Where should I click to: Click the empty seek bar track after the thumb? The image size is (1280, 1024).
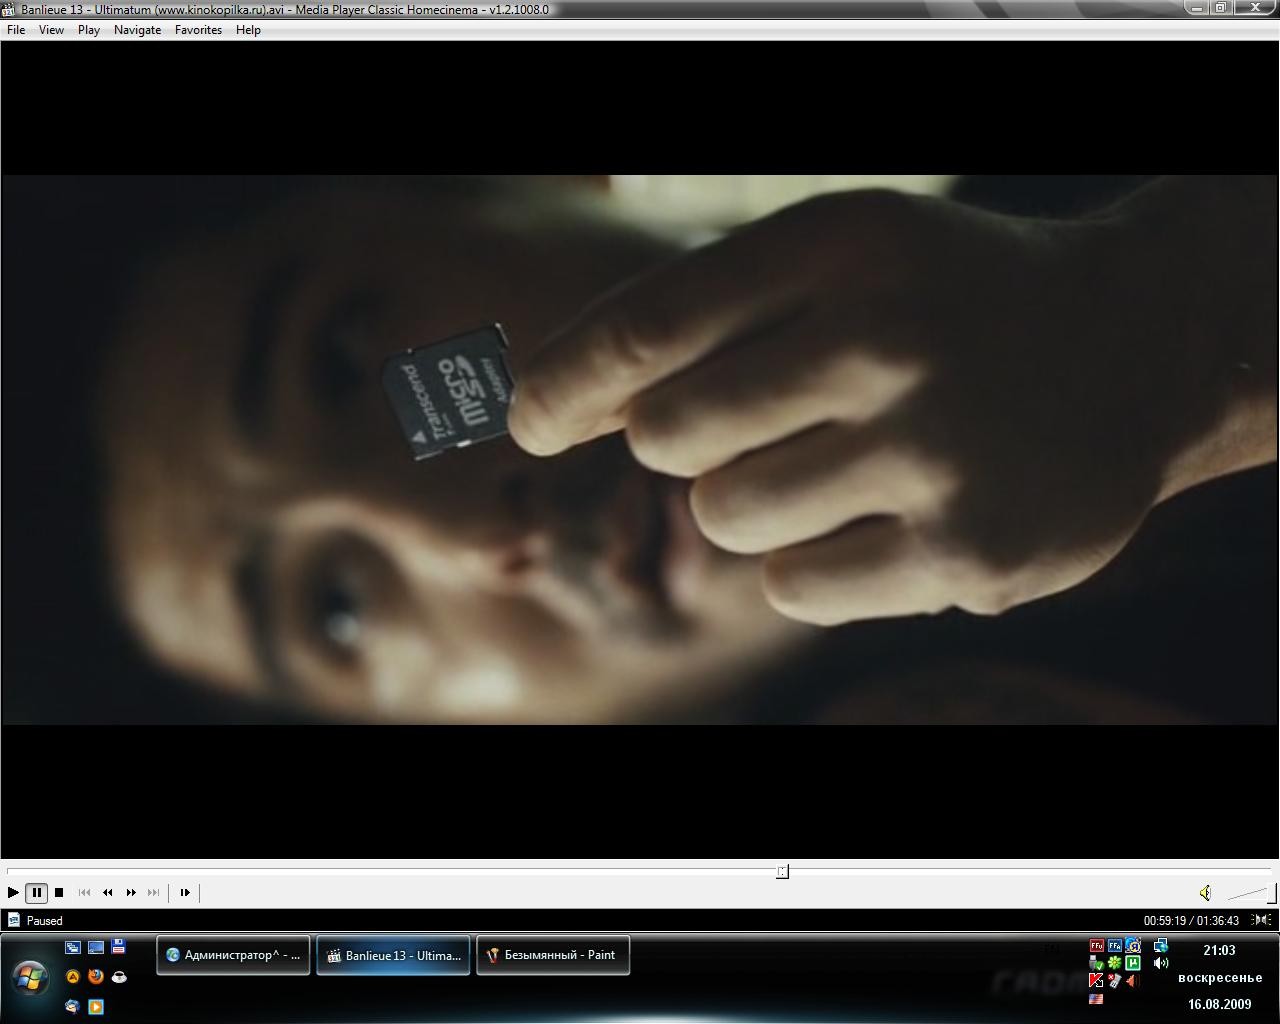point(1030,871)
